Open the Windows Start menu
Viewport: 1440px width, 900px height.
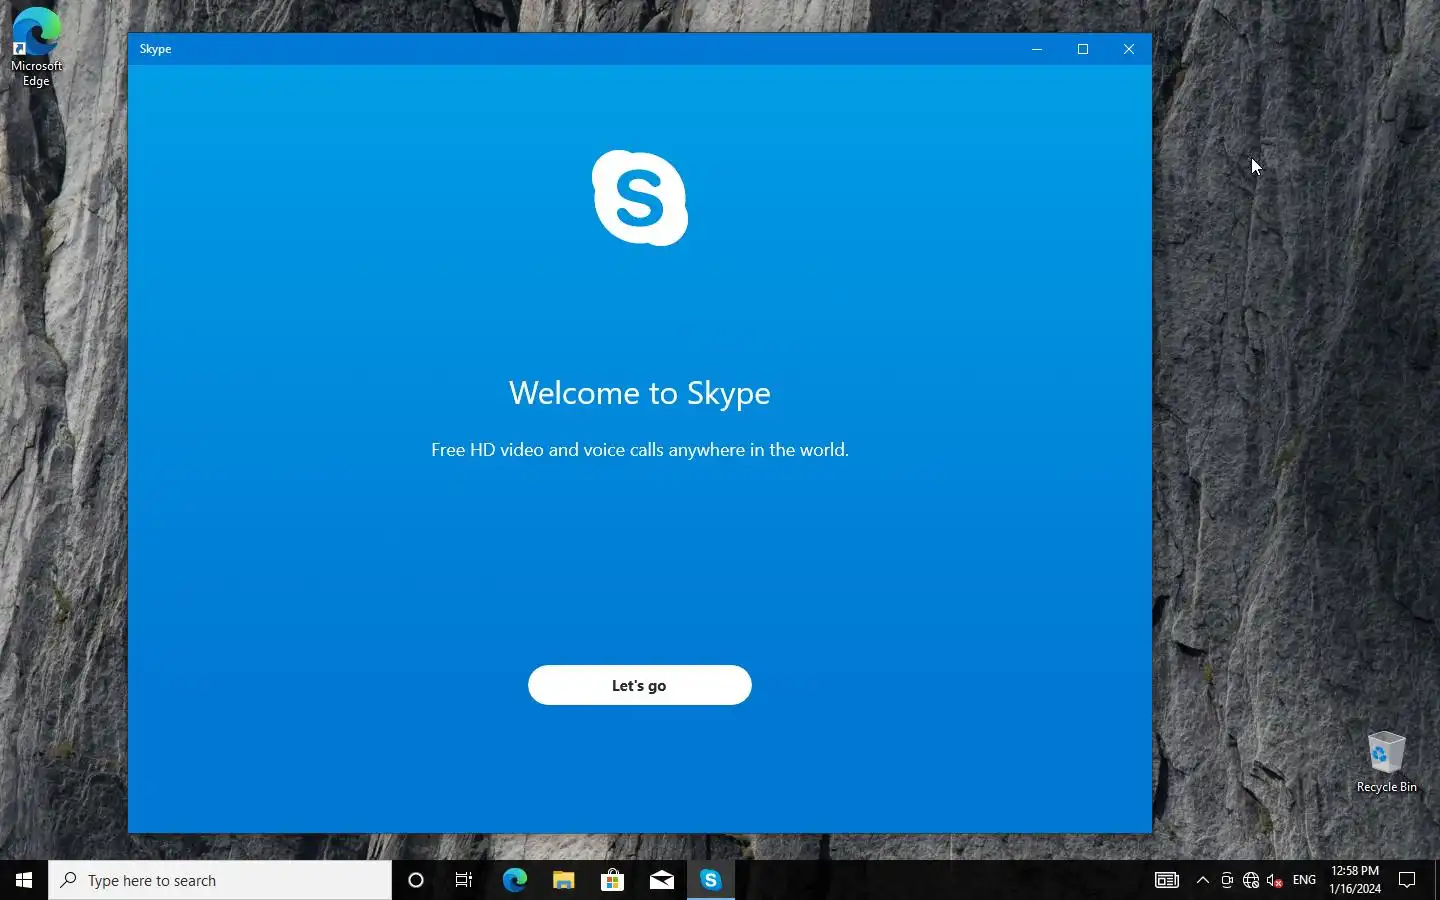coord(24,880)
